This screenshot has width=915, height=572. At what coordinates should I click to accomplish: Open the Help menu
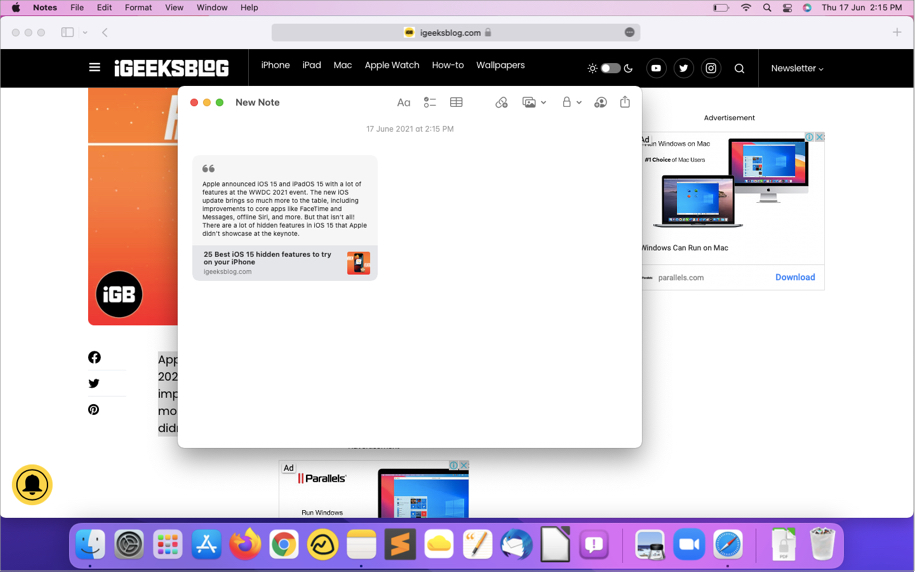249,8
